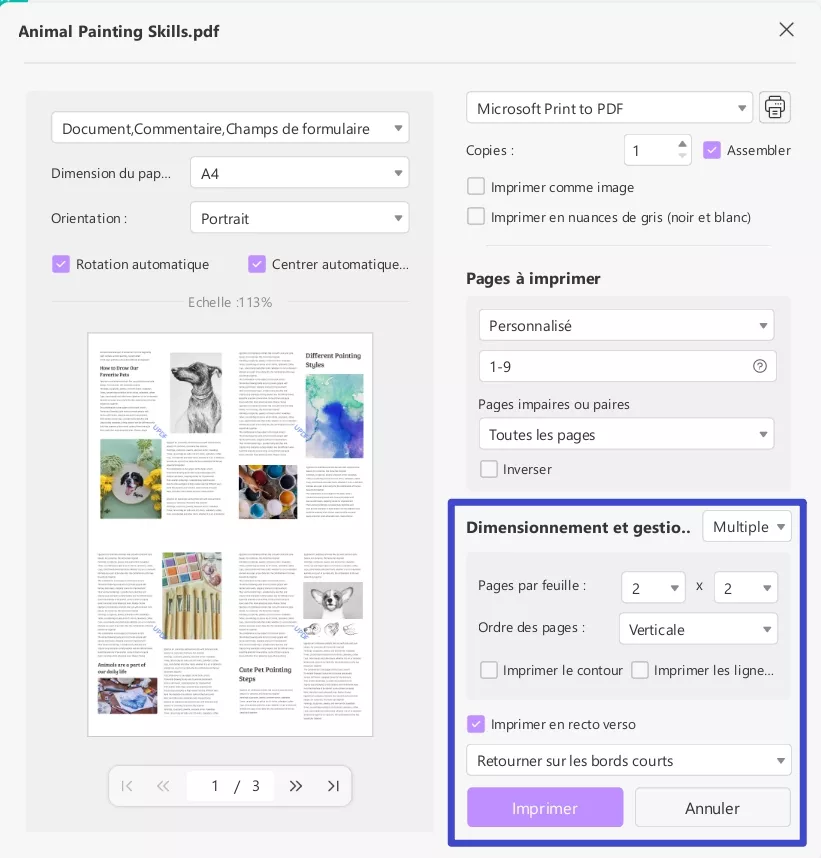Uncheck the Assembler option

[712, 150]
